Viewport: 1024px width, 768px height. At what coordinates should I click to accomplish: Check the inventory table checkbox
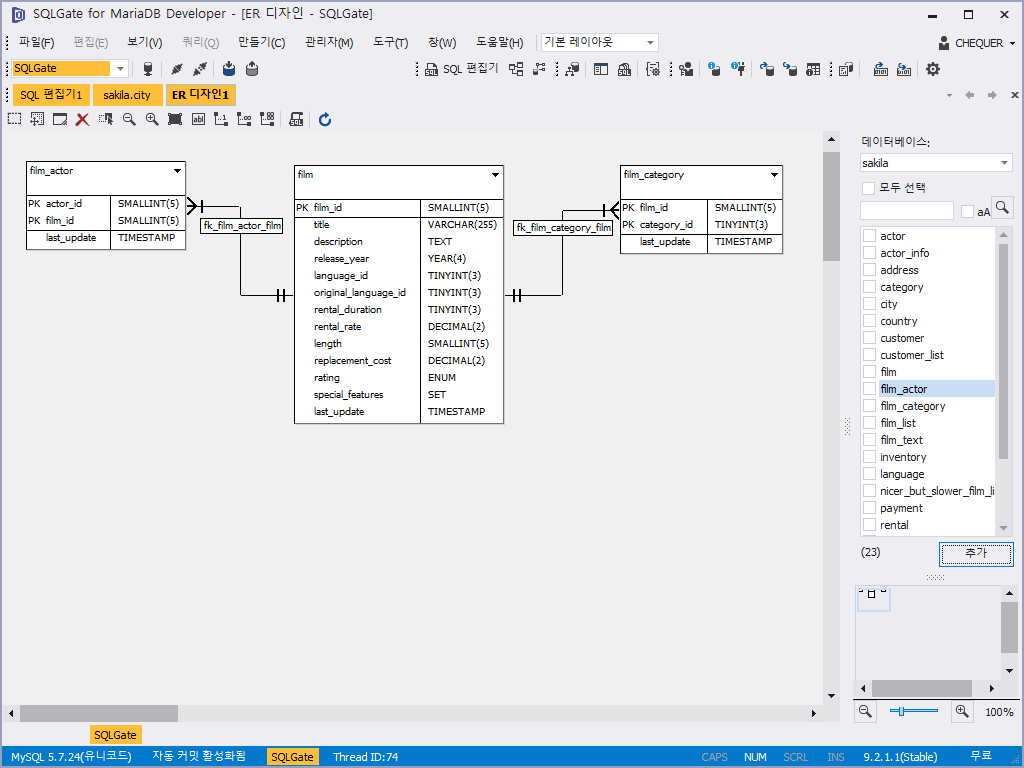click(x=869, y=456)
